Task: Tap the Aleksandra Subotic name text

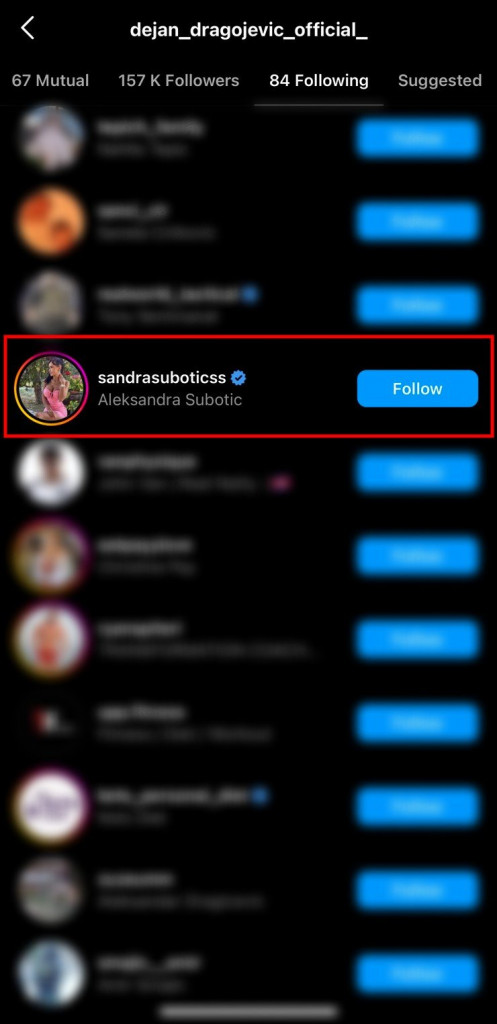Action: coord(170,400)
